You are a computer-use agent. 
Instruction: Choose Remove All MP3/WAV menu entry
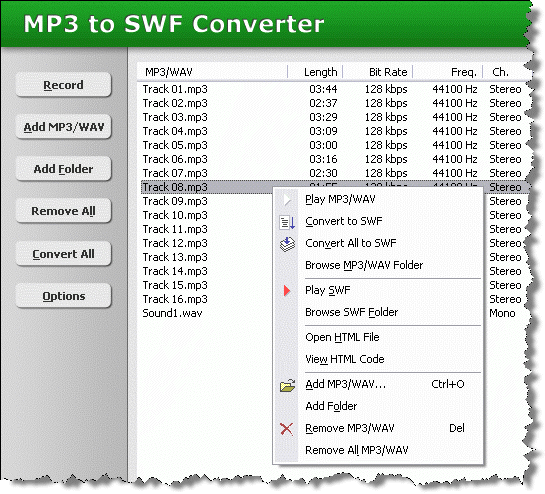click(x=378, y=450)
